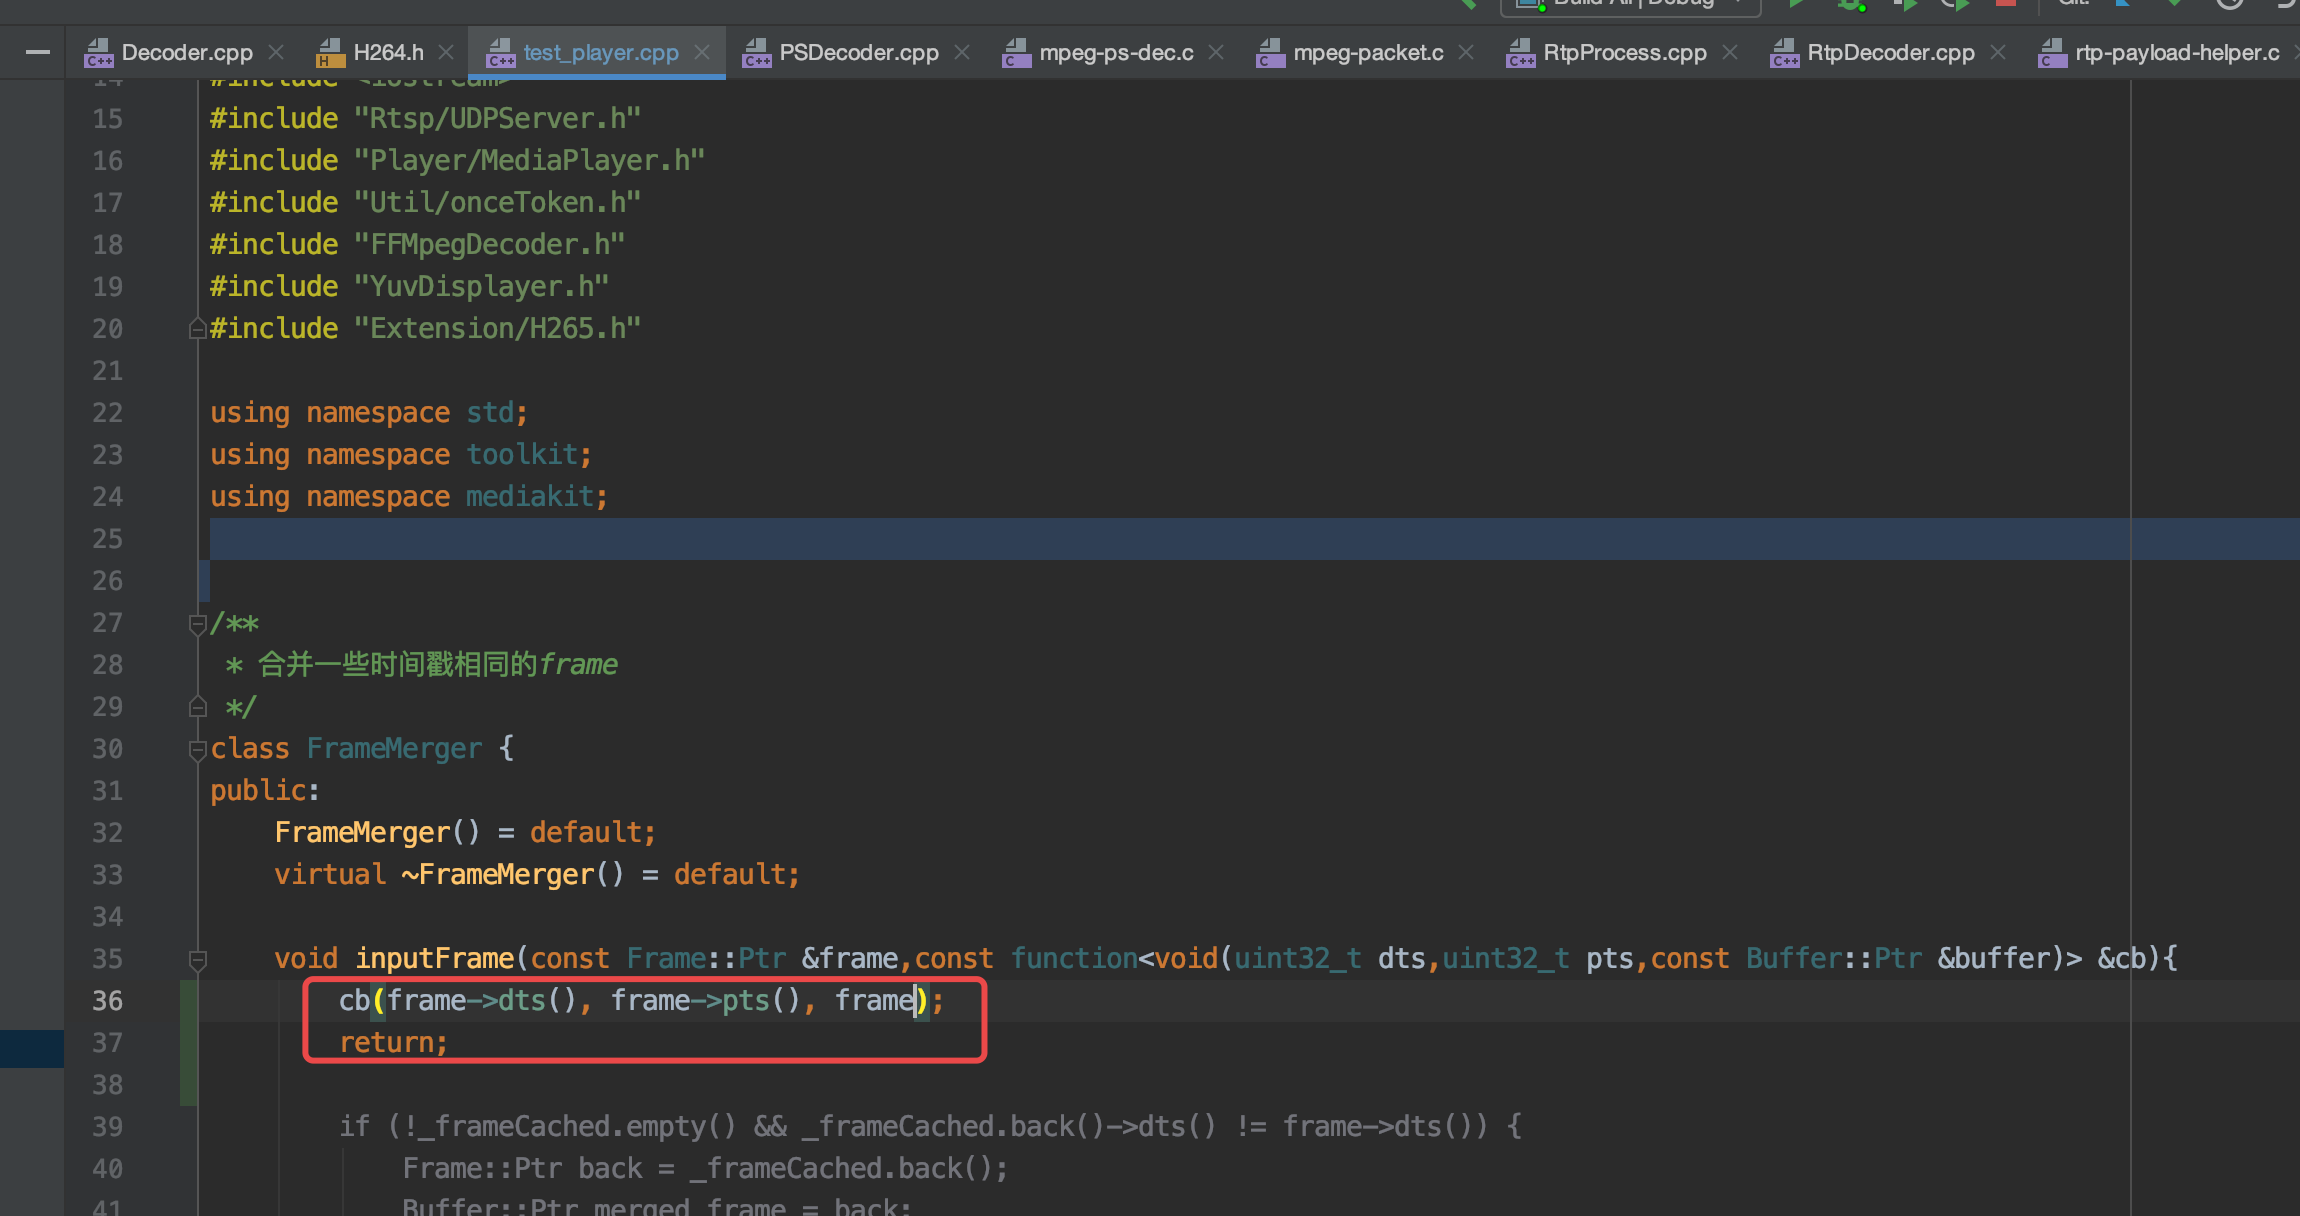Close the H264.h tab
The image size is (2300, 1216).
446,52
